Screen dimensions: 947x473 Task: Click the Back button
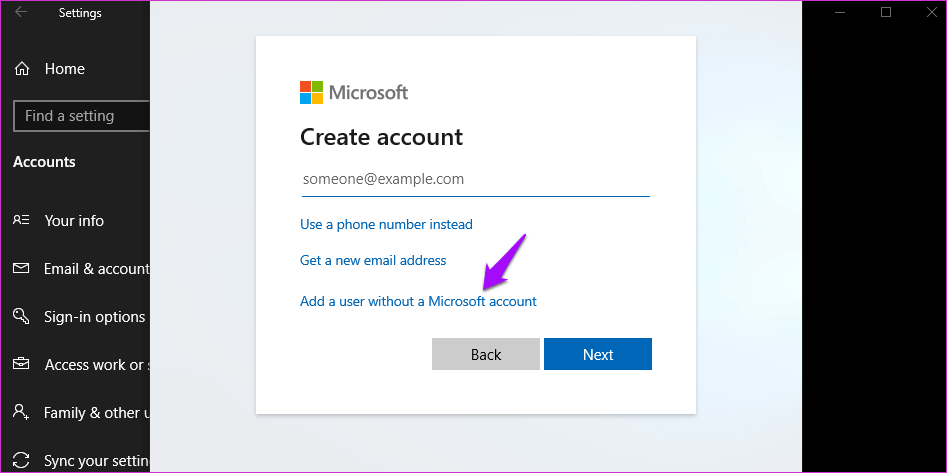click(486, 354)
